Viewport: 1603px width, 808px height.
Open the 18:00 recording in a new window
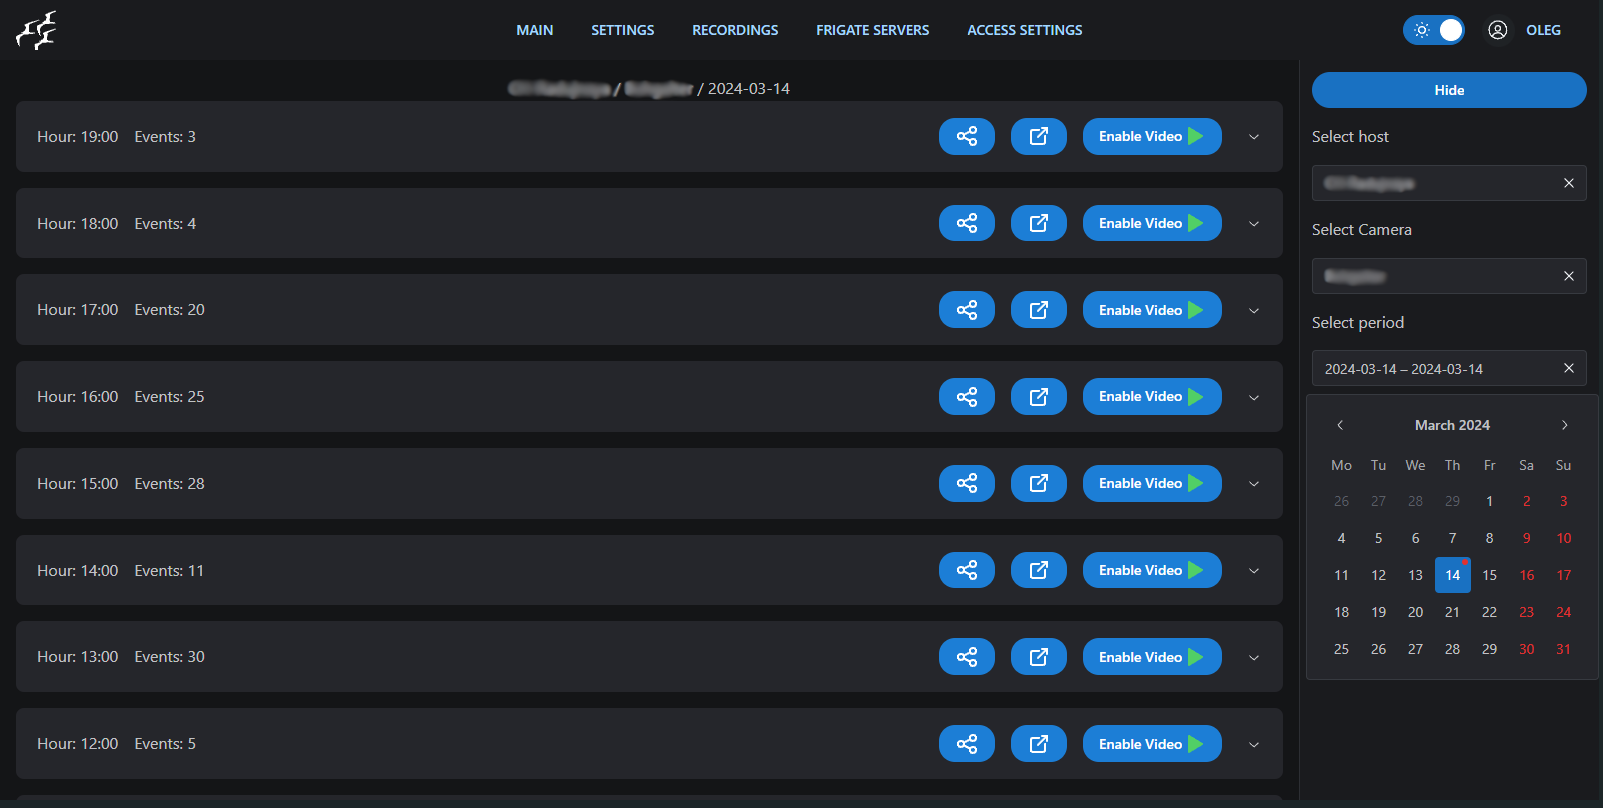coord(1038,223)
